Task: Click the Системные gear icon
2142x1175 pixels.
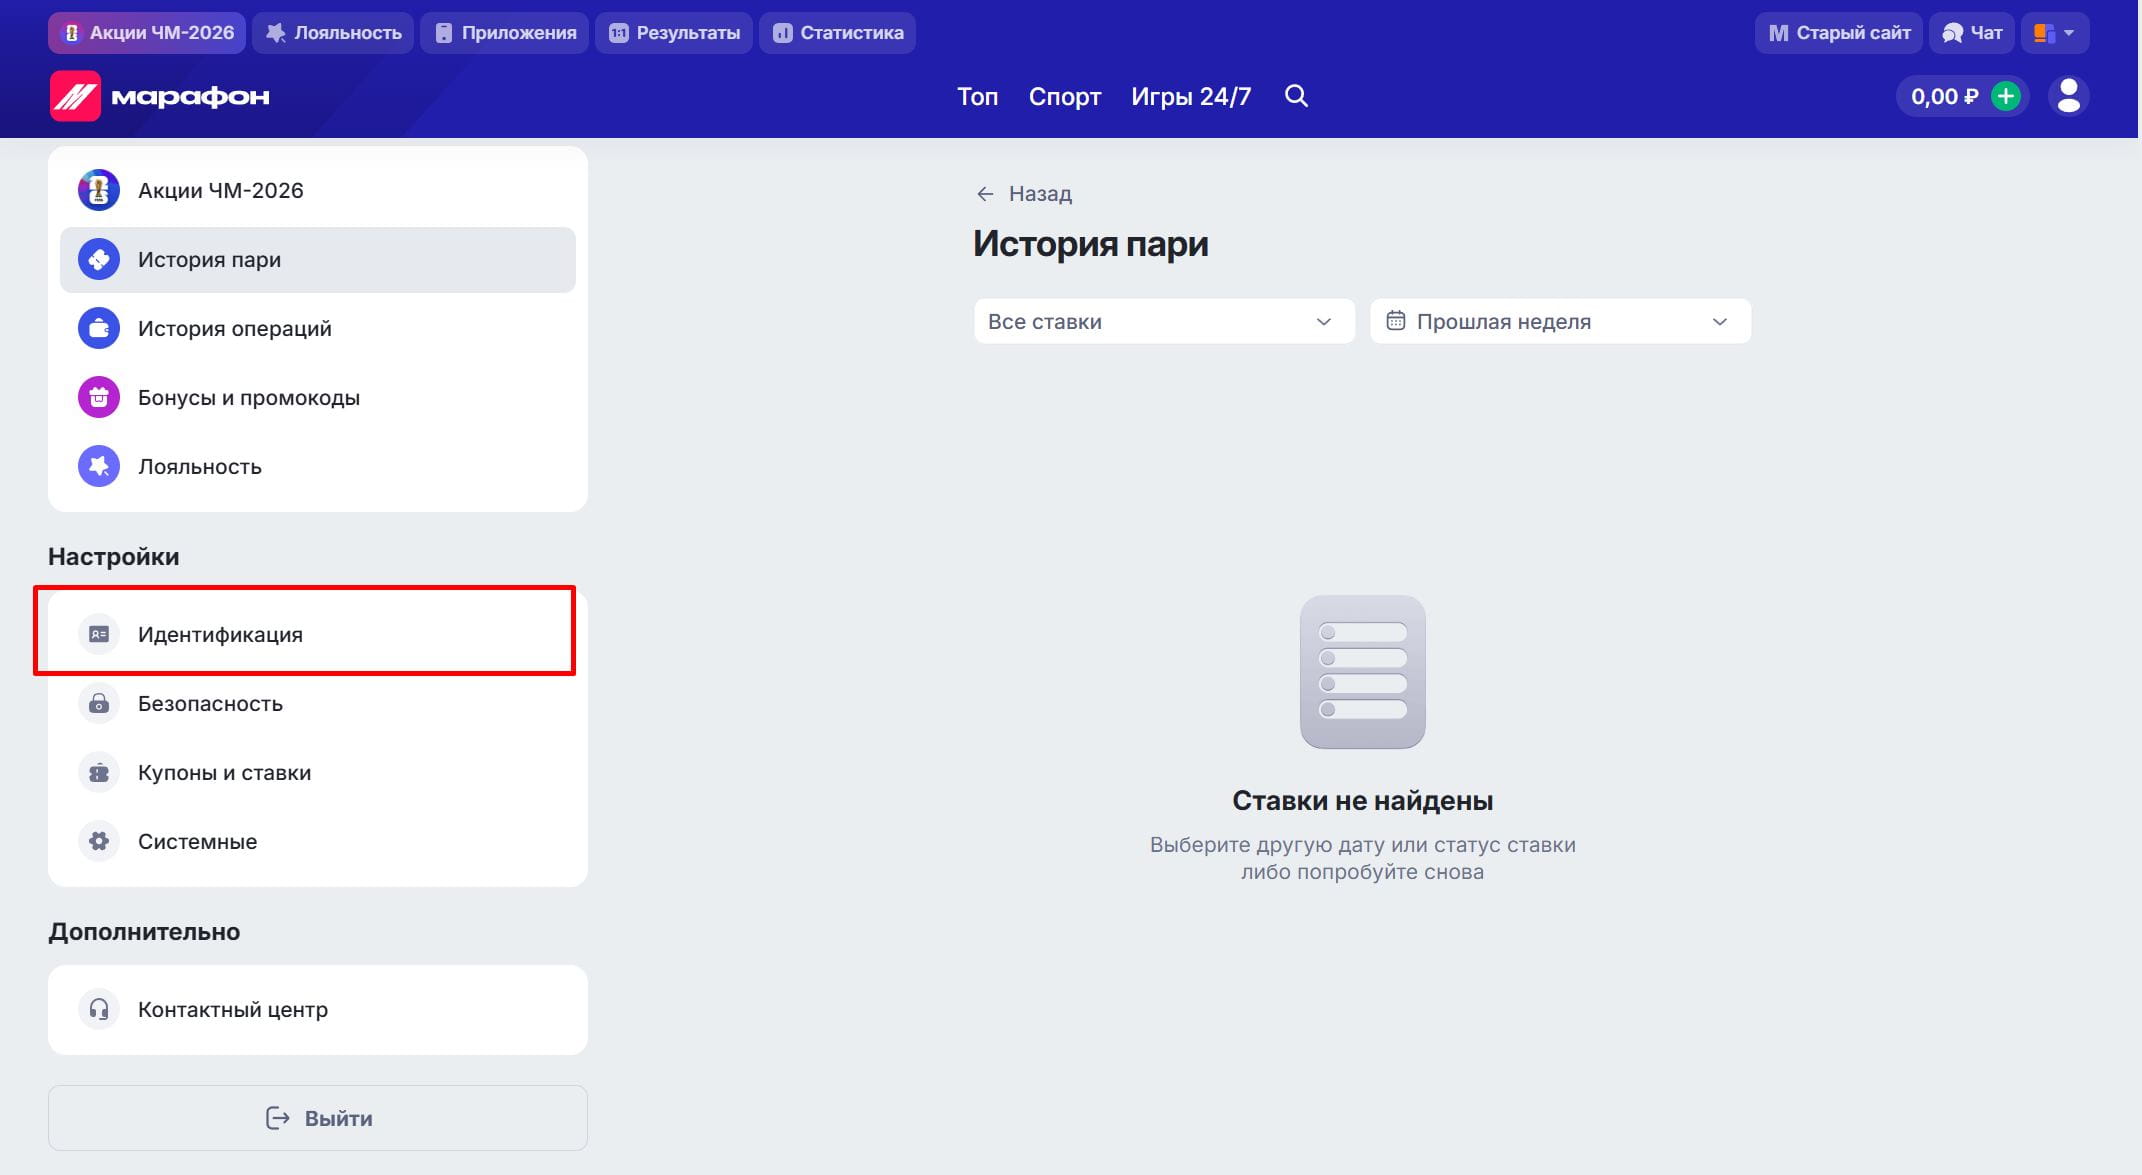Action: (99, 841)
